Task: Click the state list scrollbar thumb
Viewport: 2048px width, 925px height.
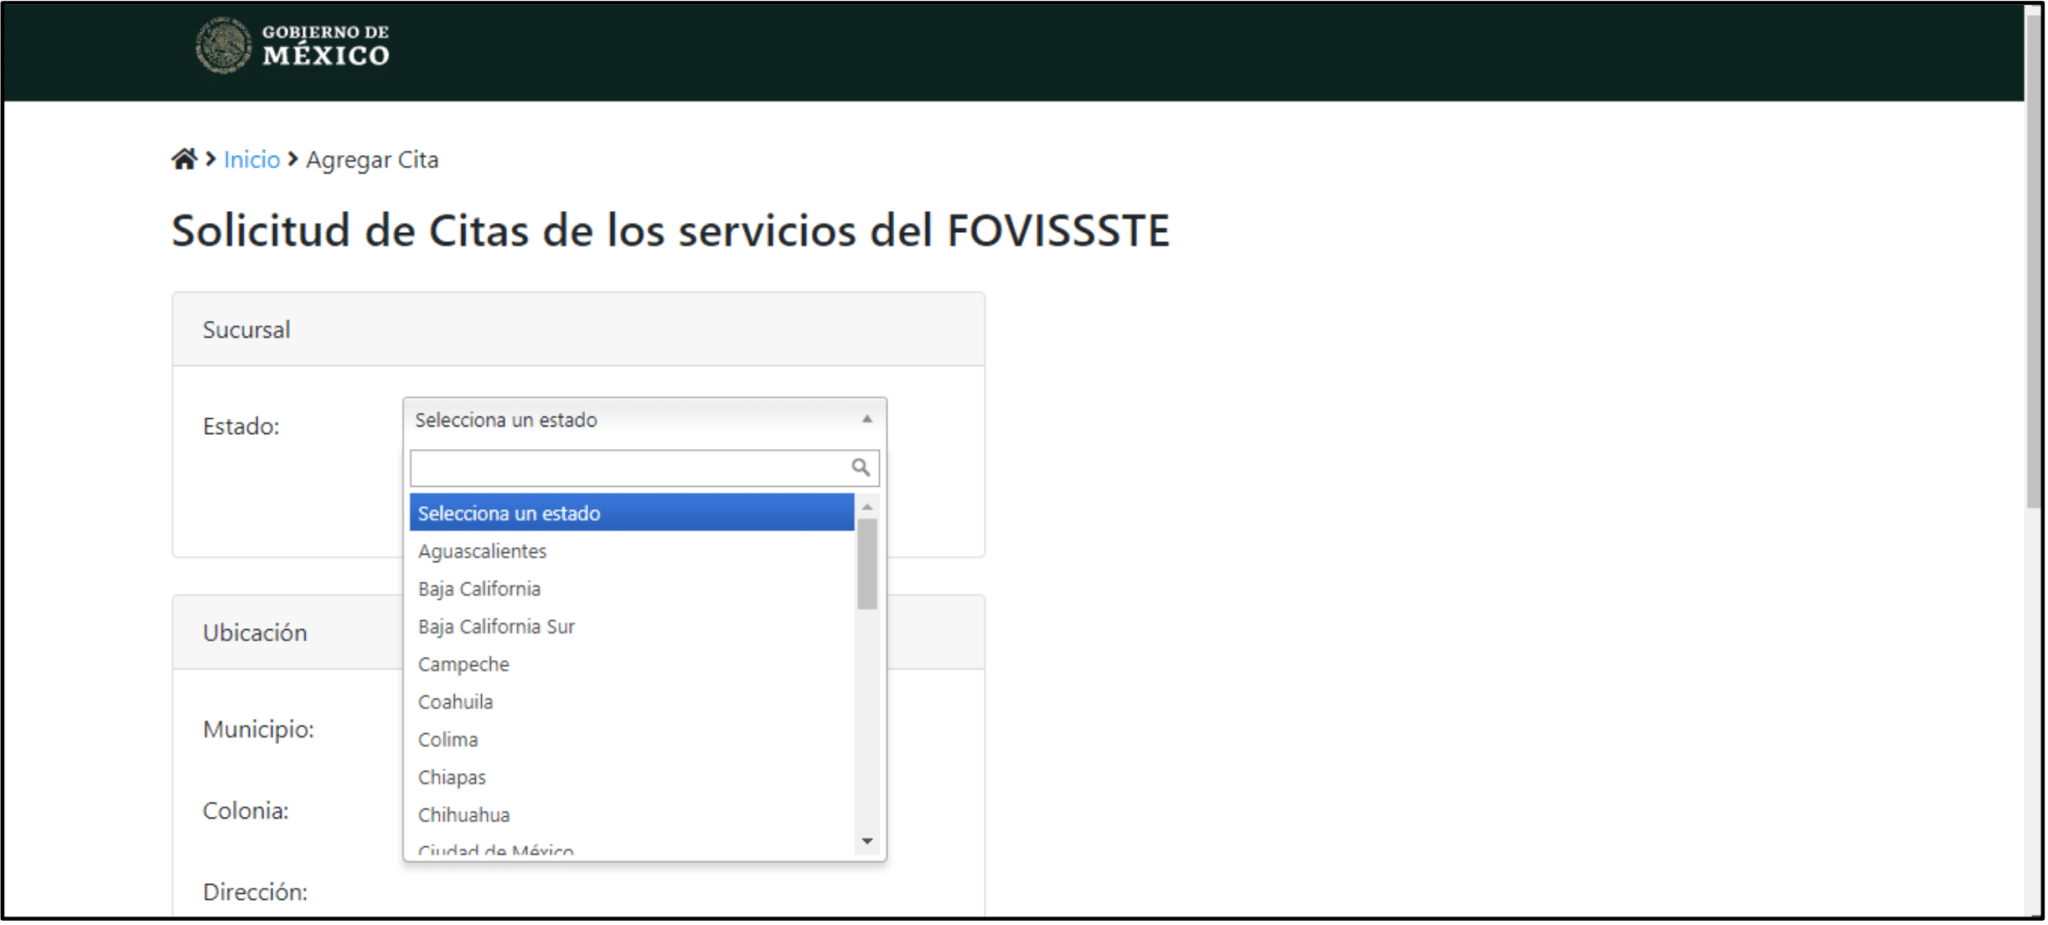Action: [x=867, y=564]
